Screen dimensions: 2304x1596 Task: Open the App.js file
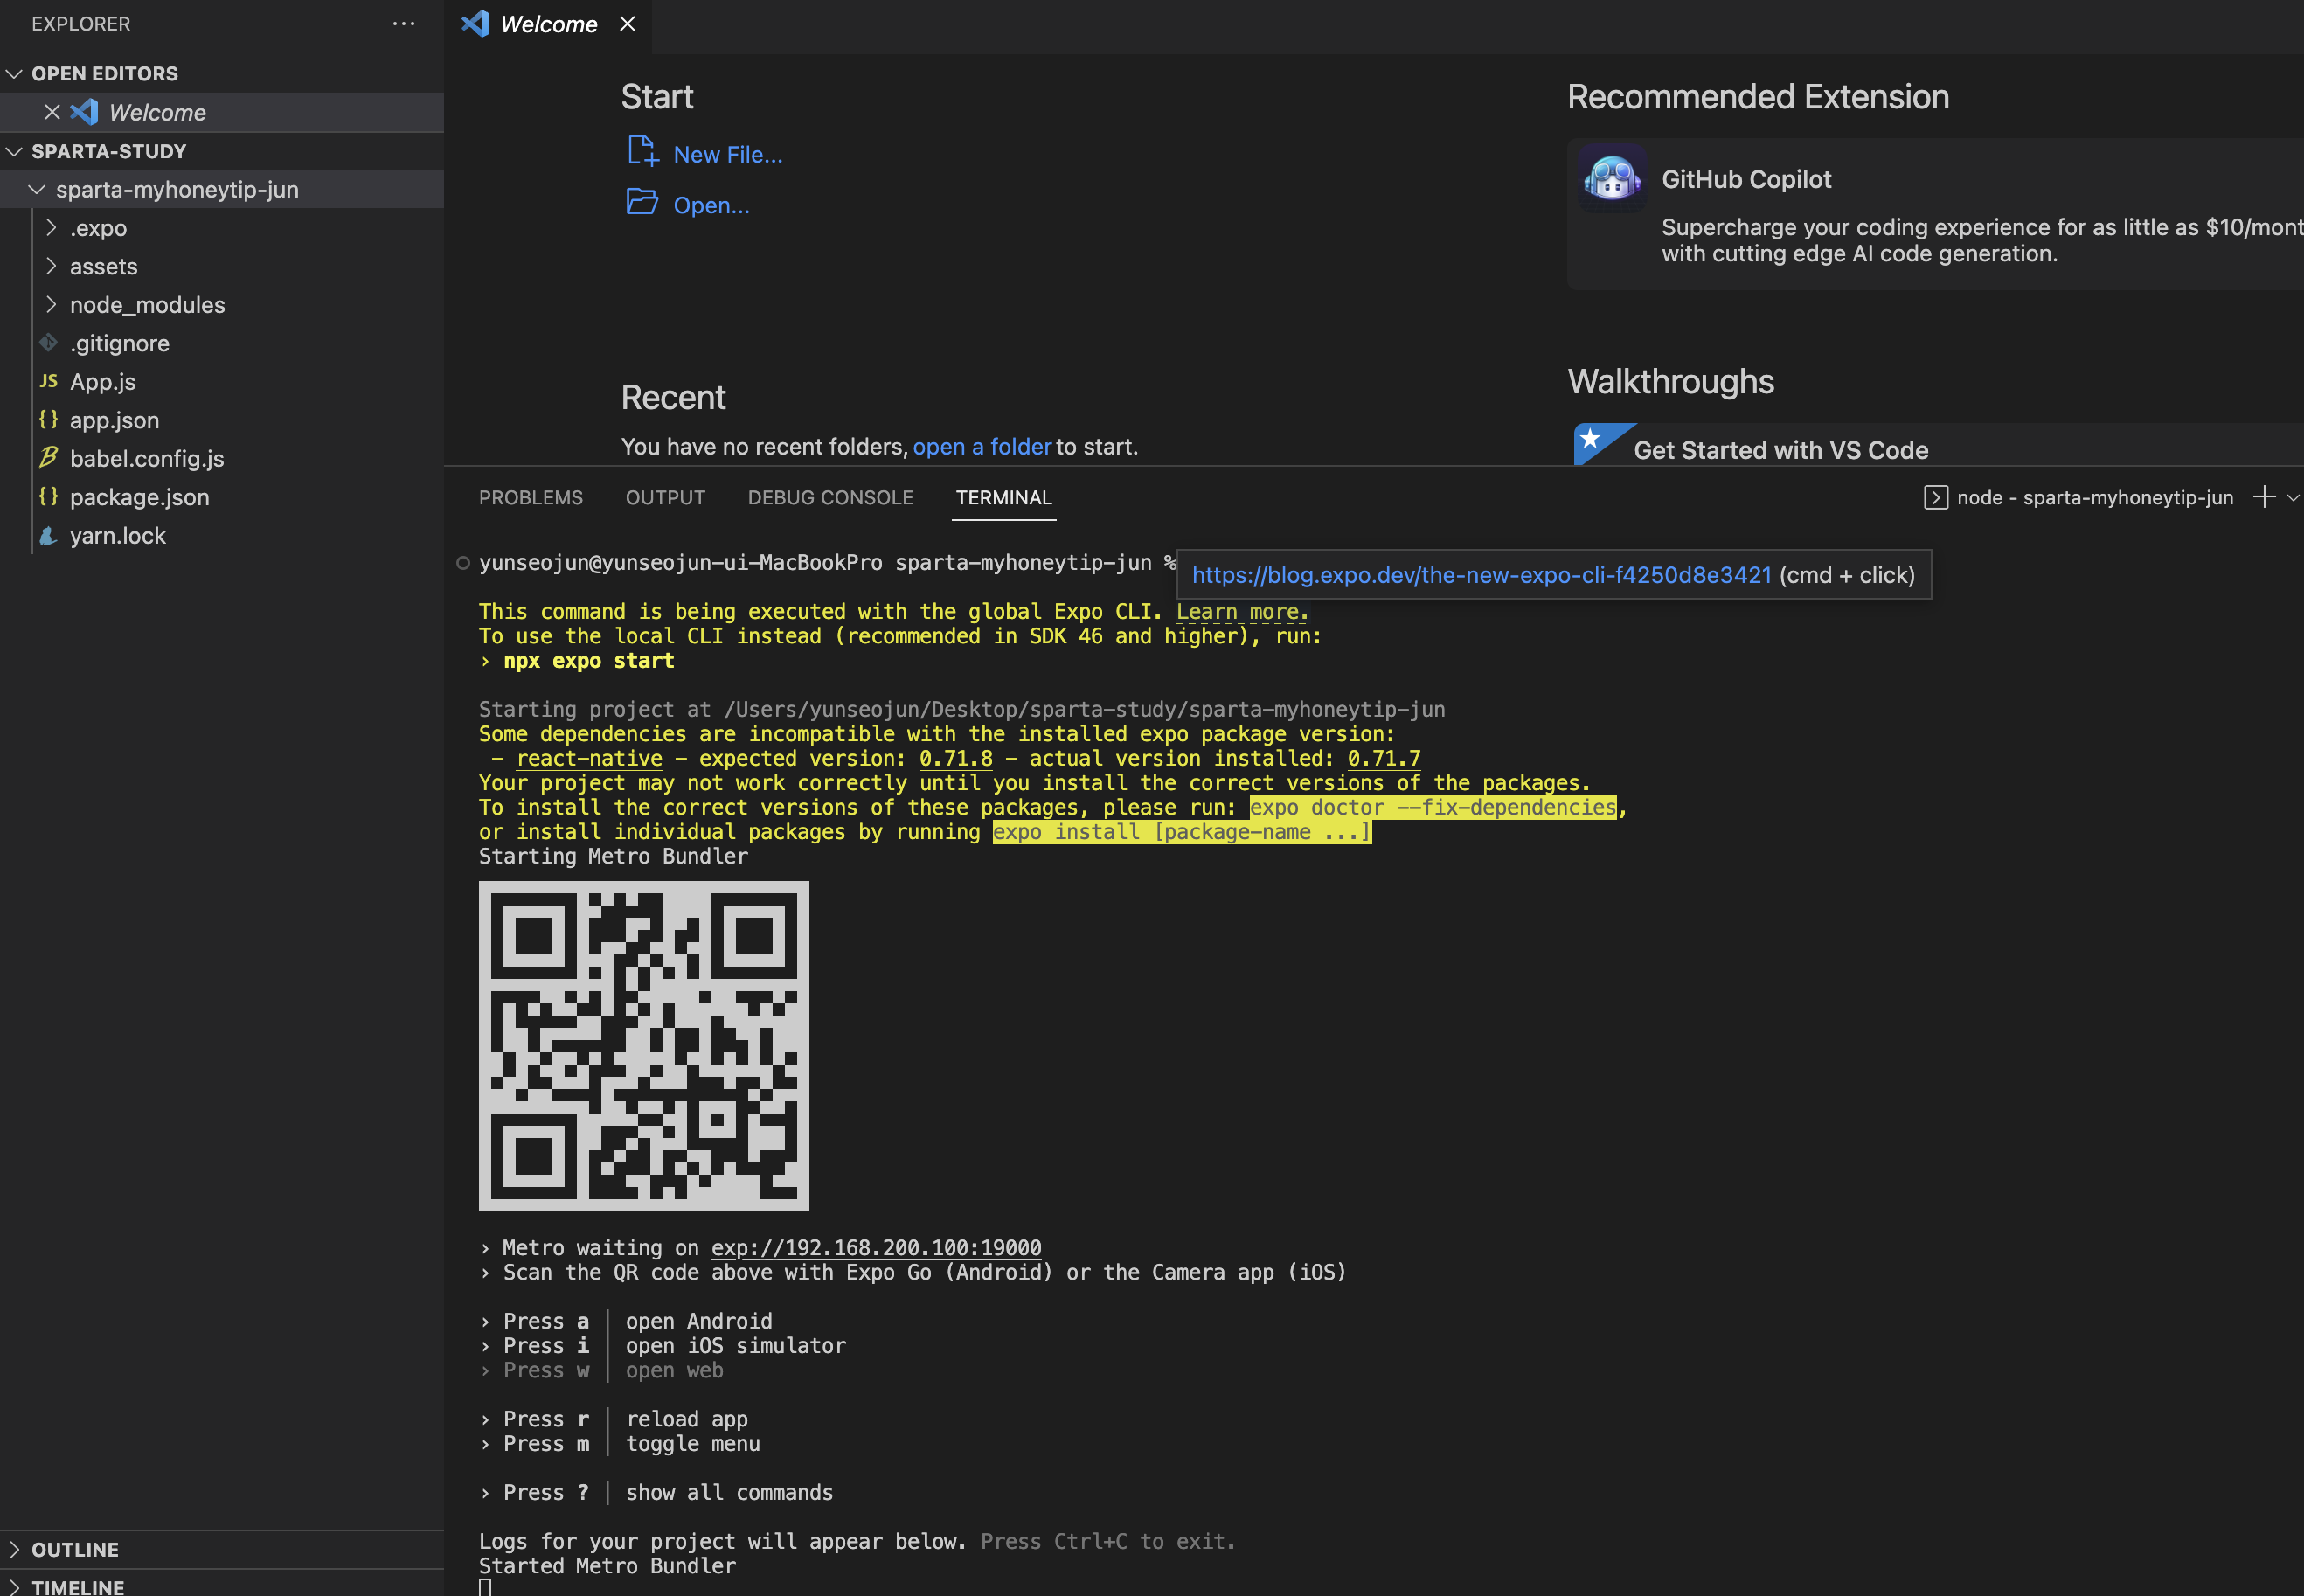(103, 381)
